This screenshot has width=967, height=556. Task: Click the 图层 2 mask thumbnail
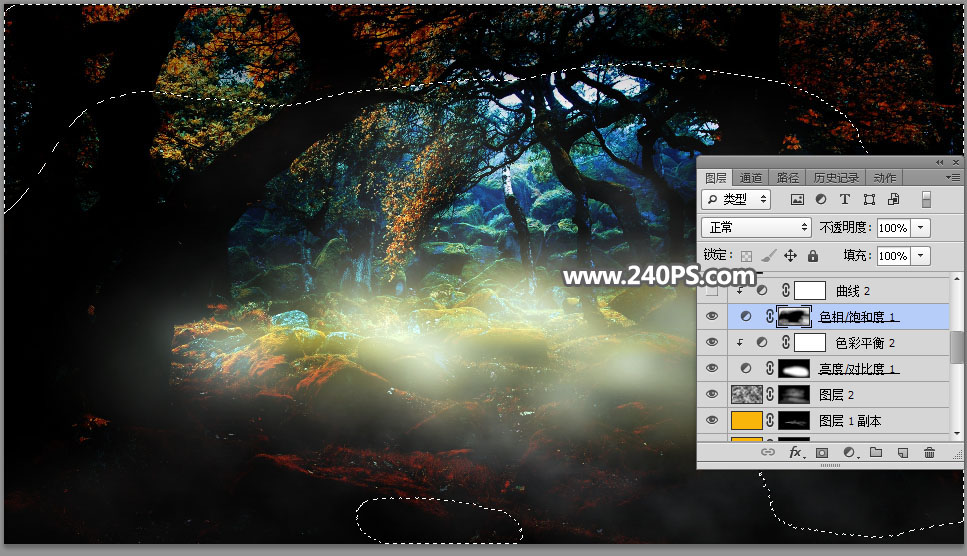pos(794,395)
